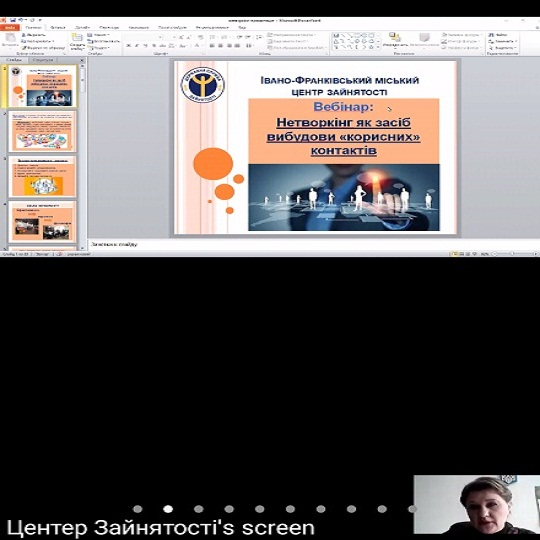The height and width of the screenshot is (540, 540).
Task: Click the large Paste clipboard icon
Action: click(10, 37)
